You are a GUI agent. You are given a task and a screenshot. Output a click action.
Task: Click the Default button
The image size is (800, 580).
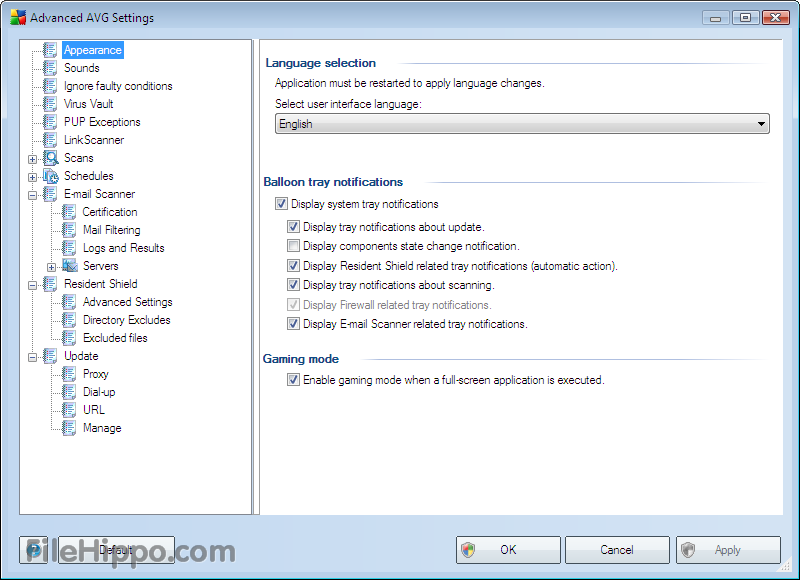click(116, 550)
